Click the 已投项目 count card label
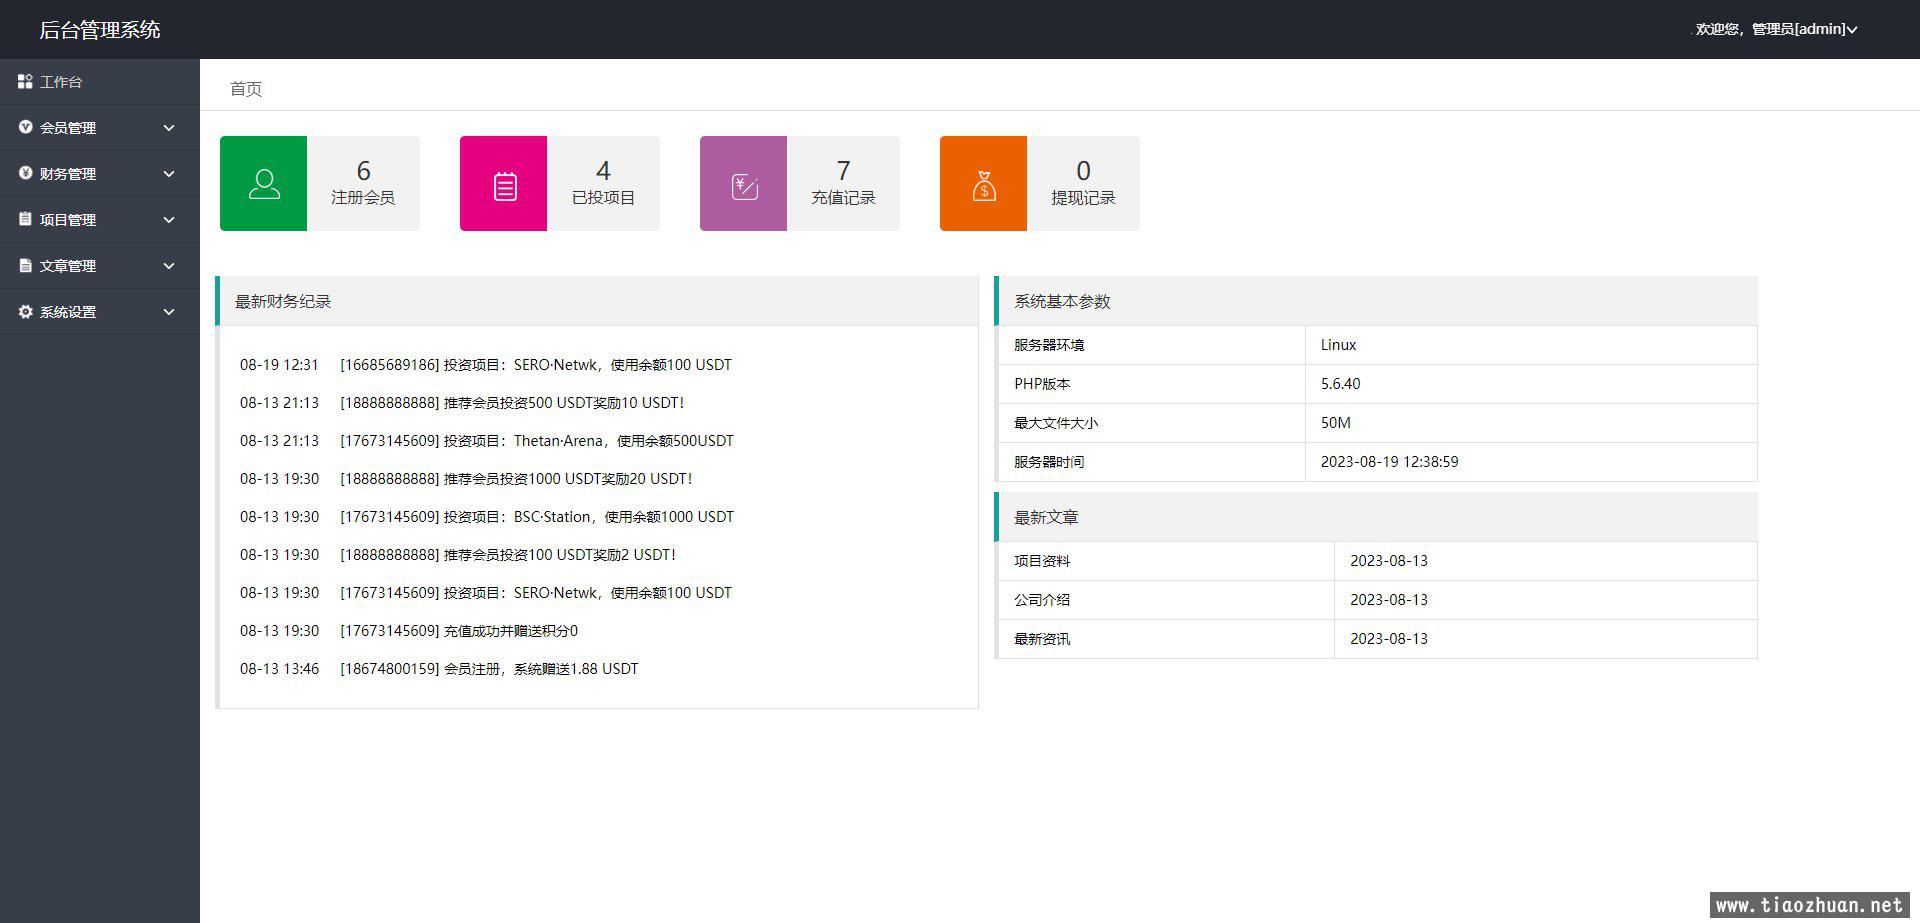The width and height of the screenshot is (1920, 923). (603, 198)
